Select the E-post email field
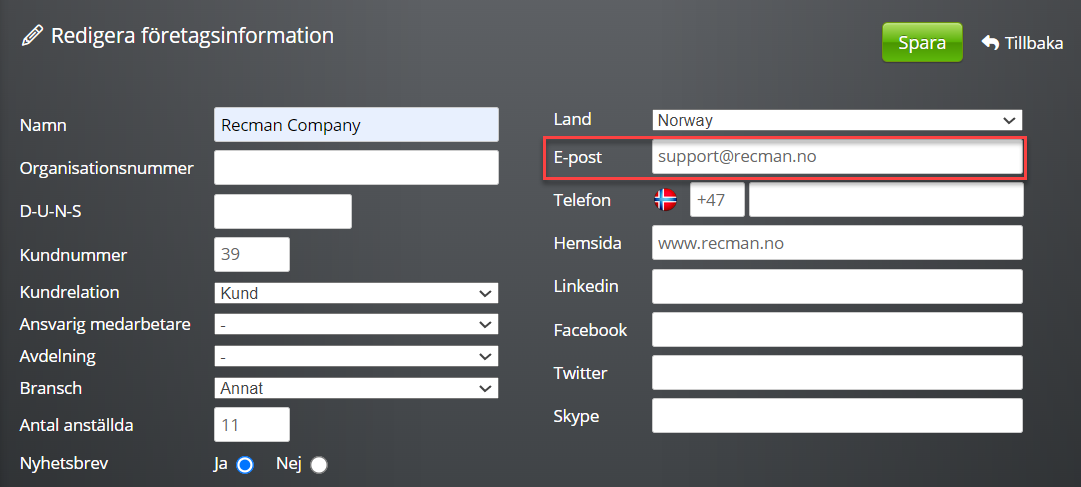The height and width of the screenshot is (487, 1081). (837, 157)
